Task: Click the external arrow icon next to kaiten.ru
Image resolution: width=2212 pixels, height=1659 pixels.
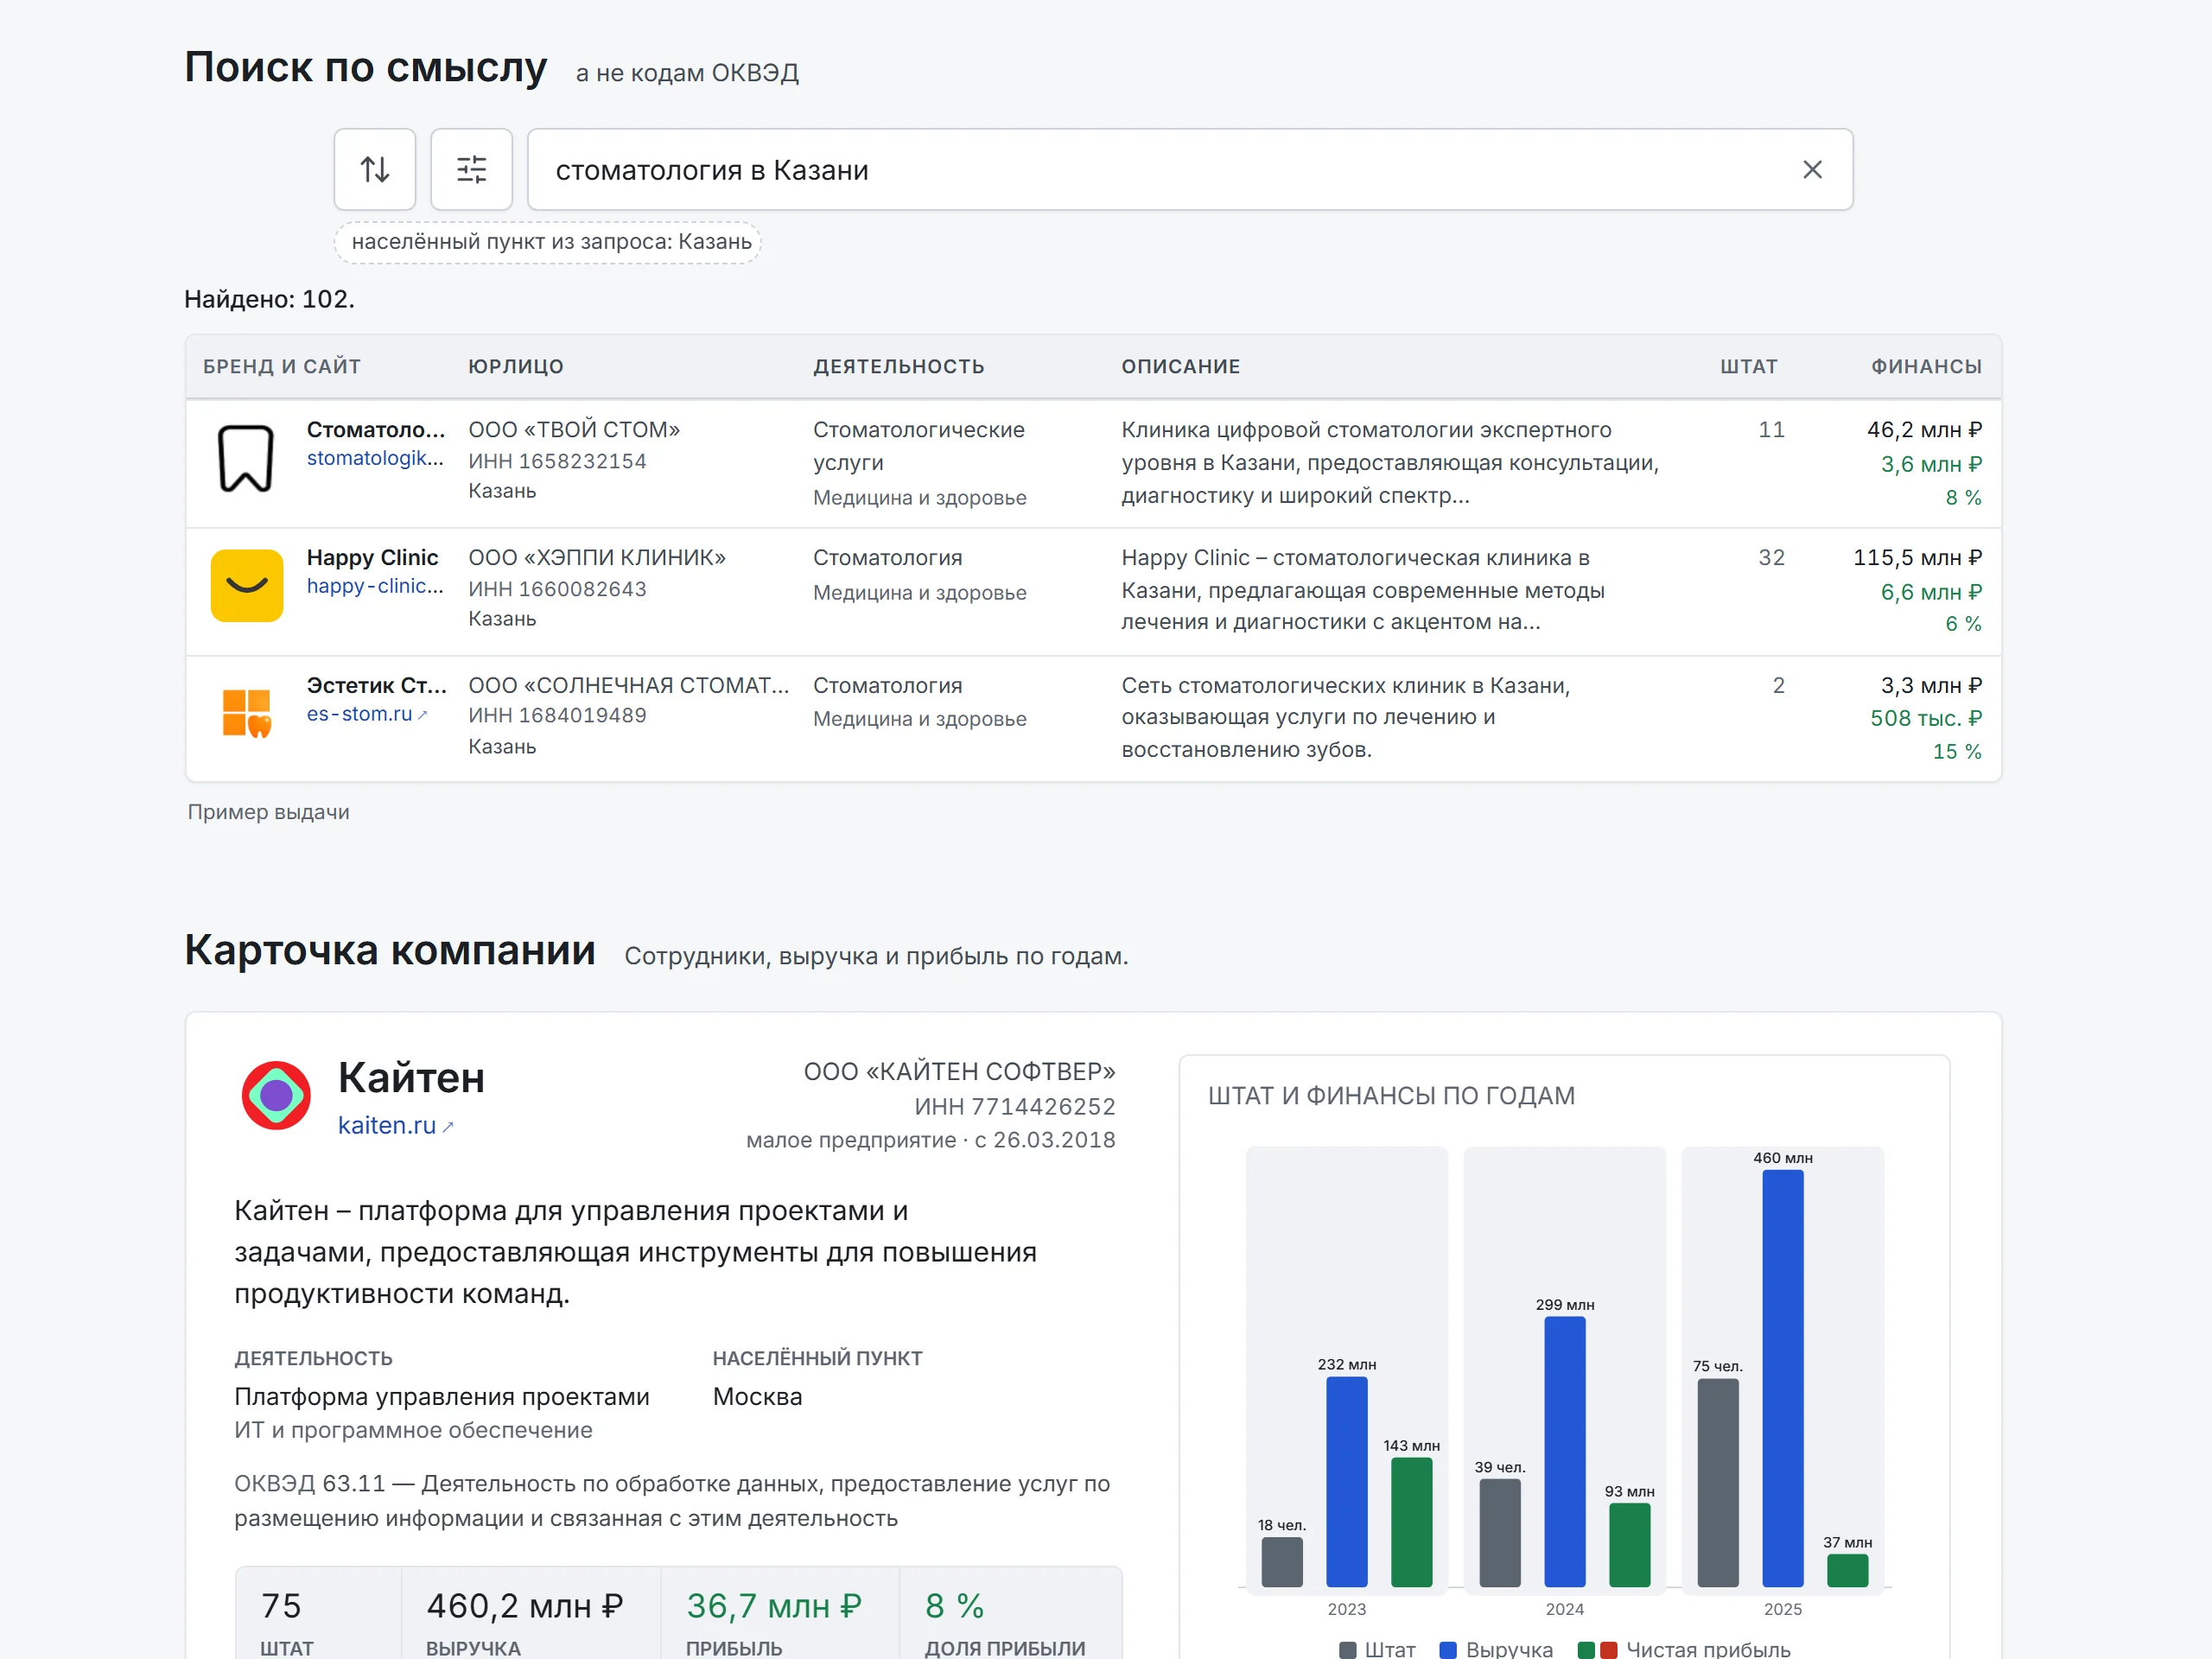Action: coord(448,1127)
